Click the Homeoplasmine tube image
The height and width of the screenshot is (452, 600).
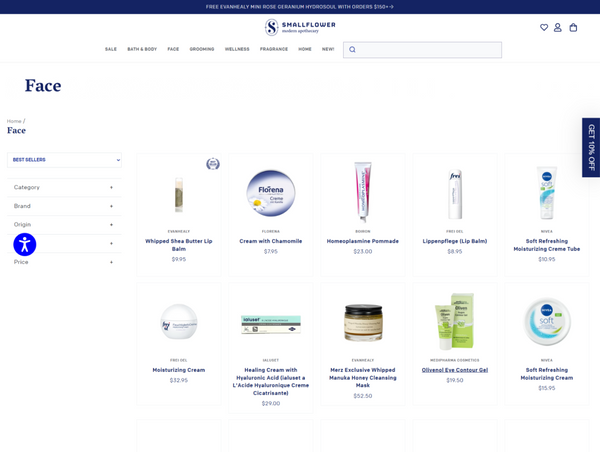tap(363, 192)
